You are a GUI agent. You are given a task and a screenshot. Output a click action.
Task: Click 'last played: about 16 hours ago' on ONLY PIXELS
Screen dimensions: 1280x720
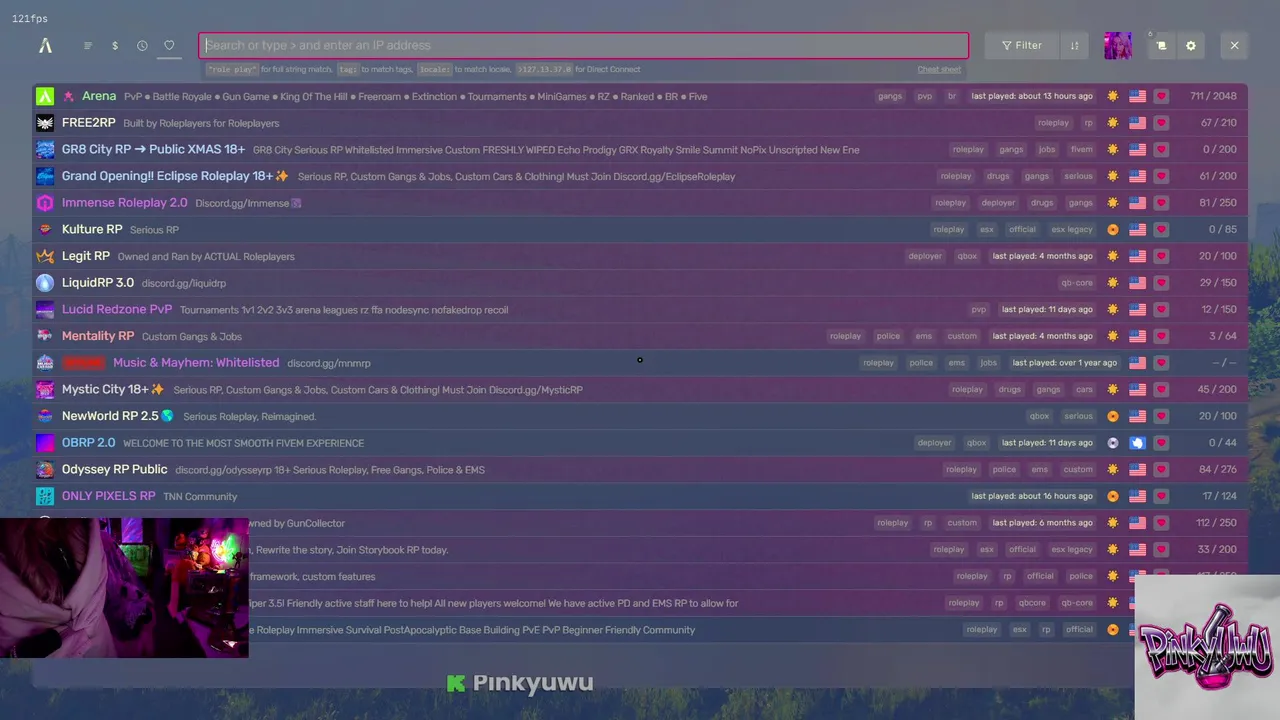[x=1032, y=496]
